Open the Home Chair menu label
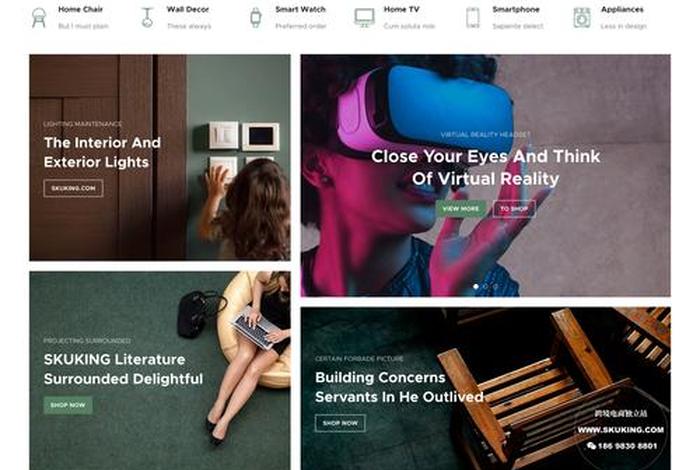This screenshot has width=700, height=470. pos(80,9)
